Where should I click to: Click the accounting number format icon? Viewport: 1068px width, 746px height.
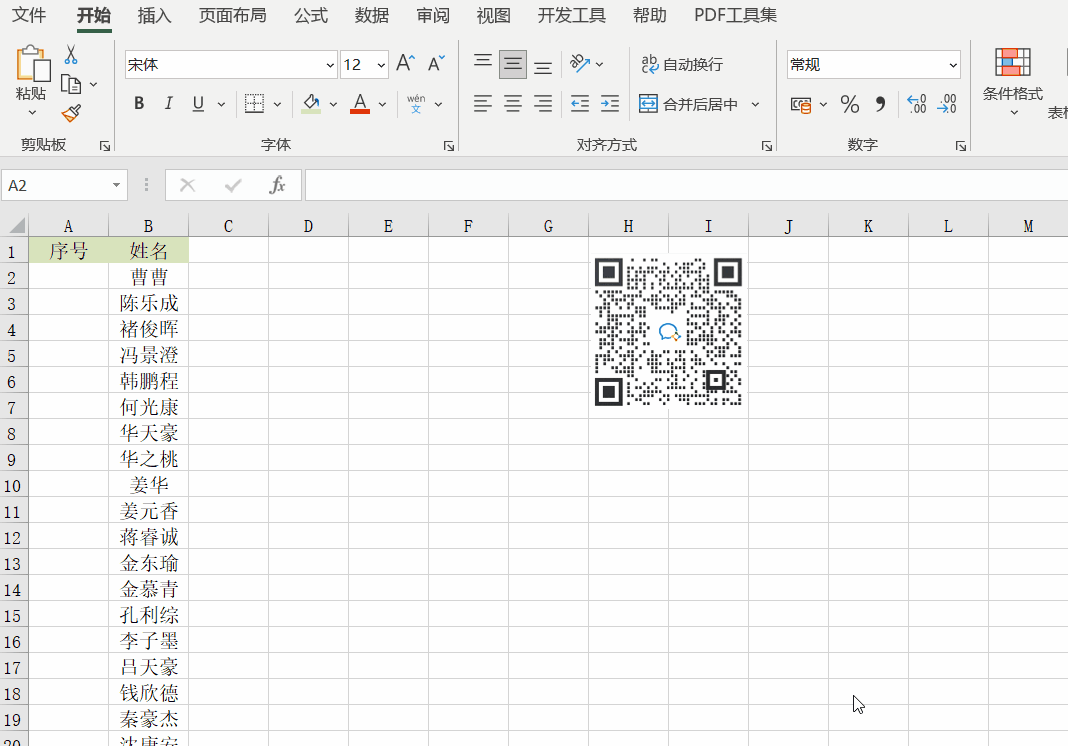tap(801, 104)
